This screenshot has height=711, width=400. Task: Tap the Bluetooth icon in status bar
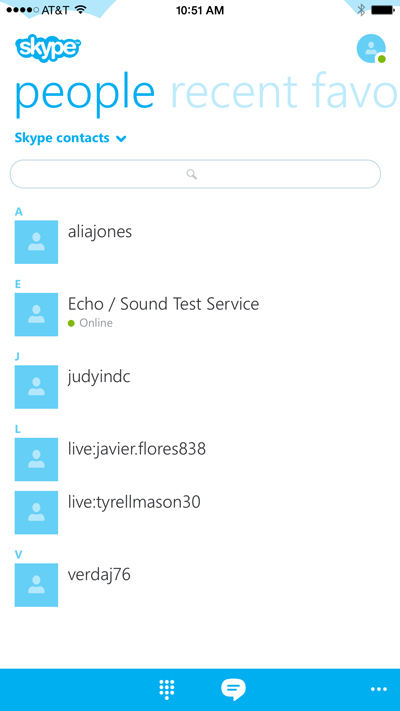click(361, 10)
